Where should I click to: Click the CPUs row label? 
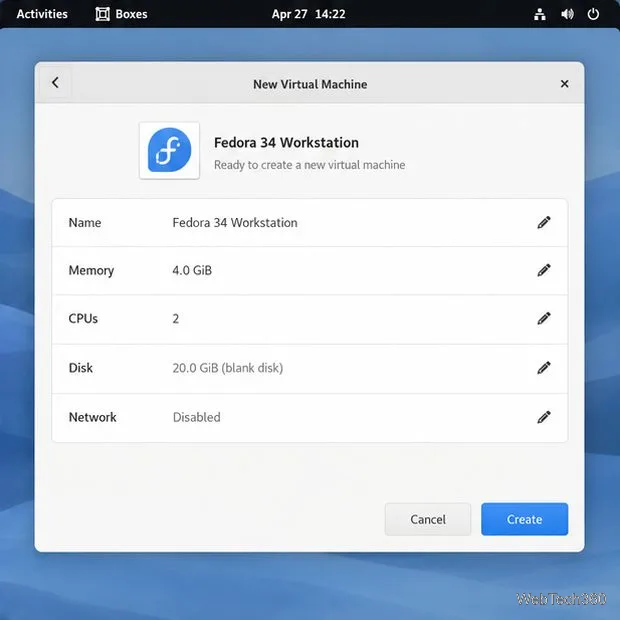[x=83, y=319]
